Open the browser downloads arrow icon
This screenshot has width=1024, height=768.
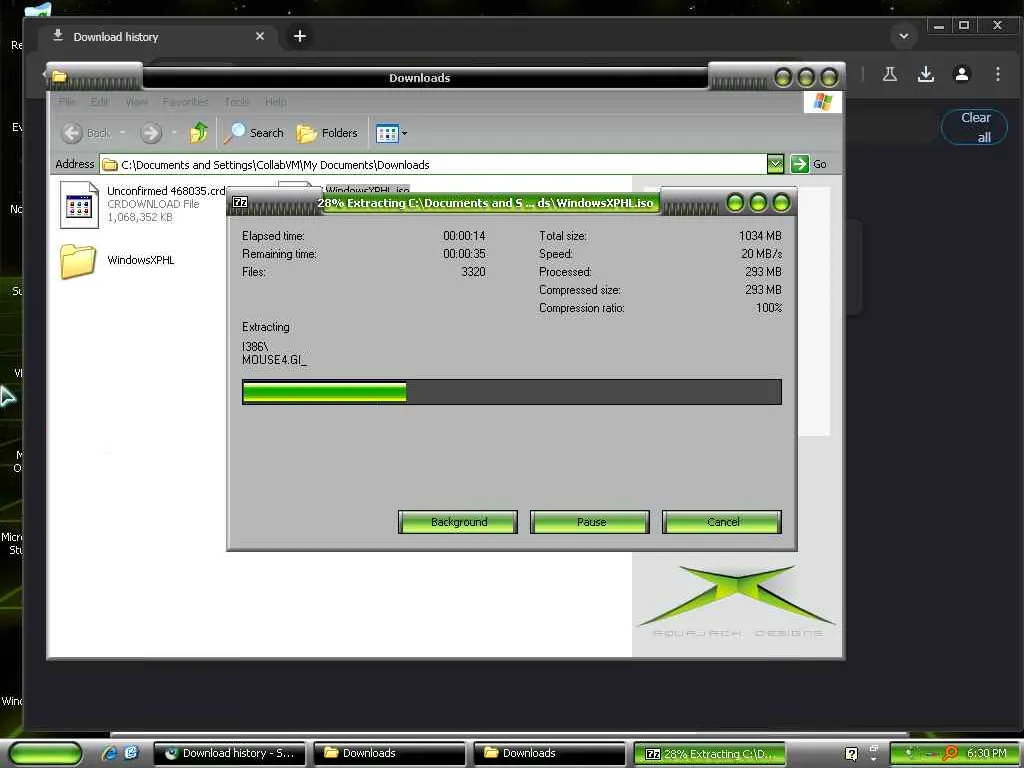pos(925,74)
